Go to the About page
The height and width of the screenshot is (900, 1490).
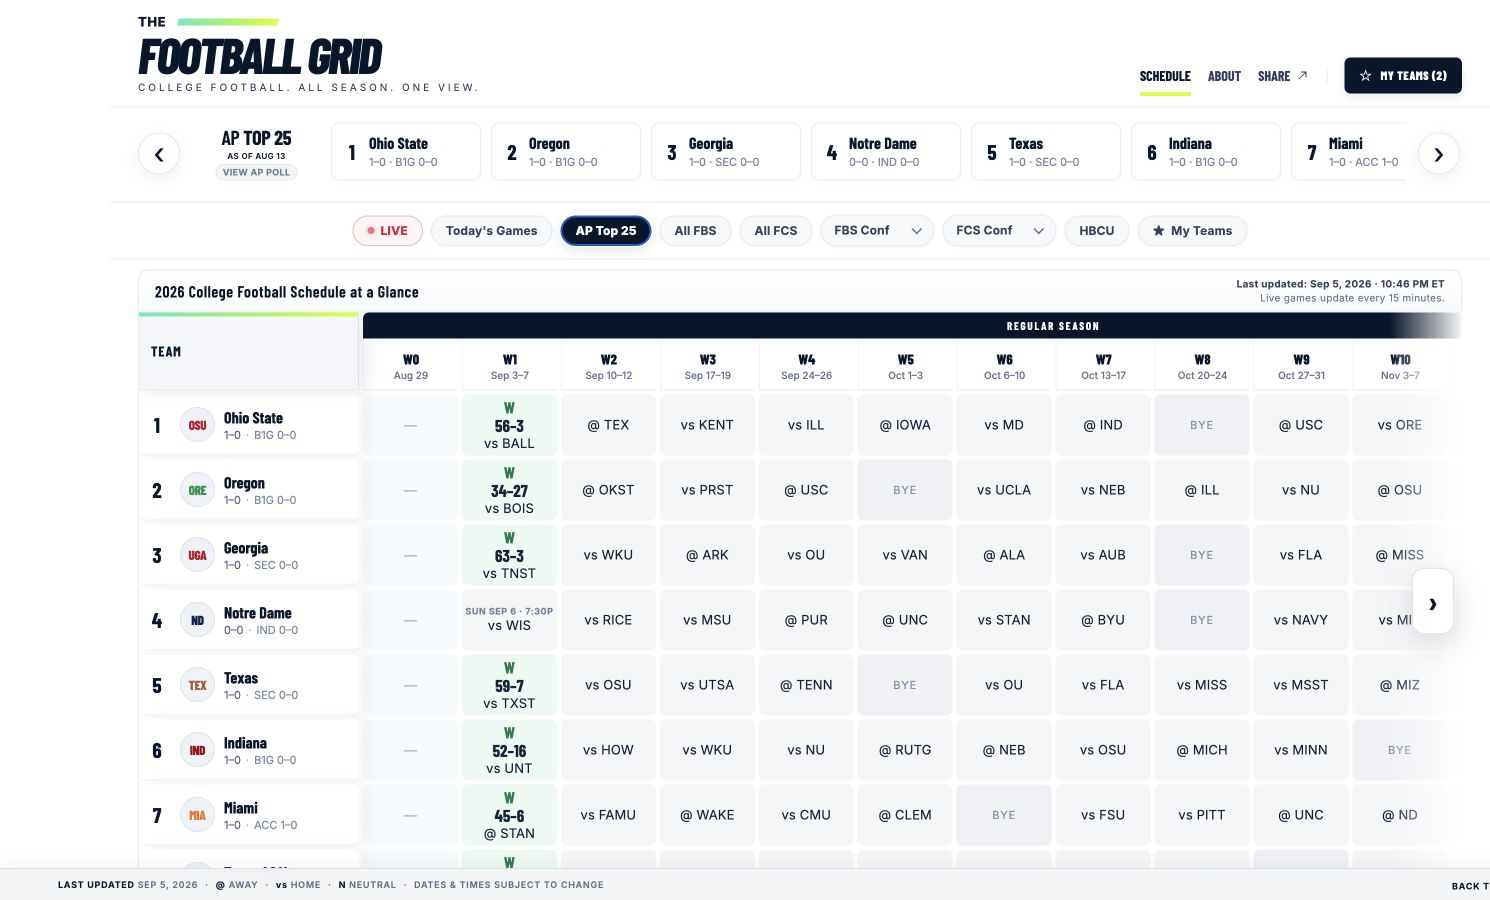(x=1224, y=76)
